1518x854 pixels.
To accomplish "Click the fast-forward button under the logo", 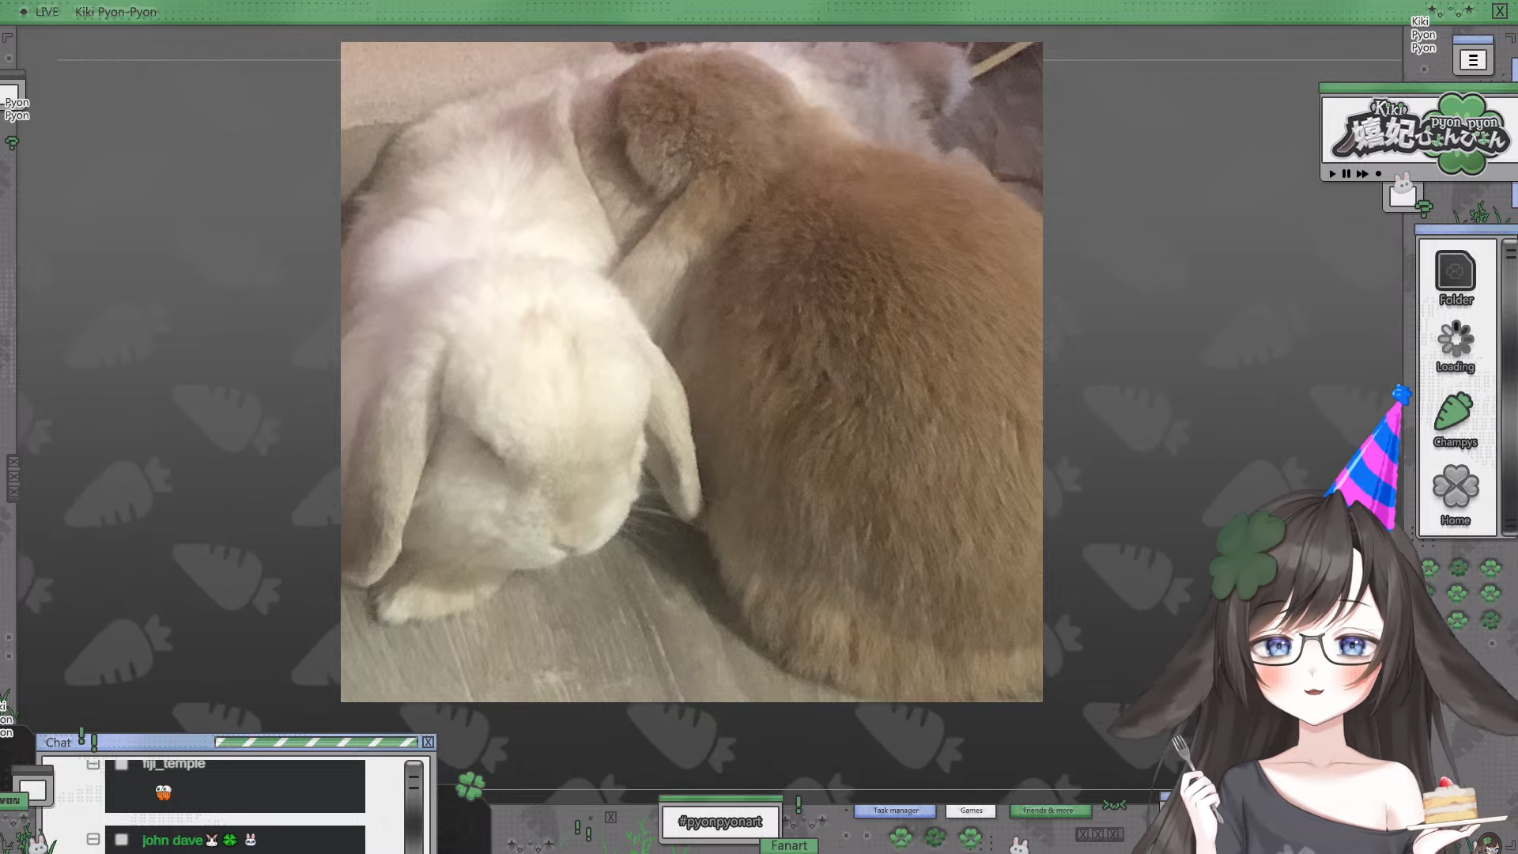I will pyautogui.click(x=1362, y=174).
